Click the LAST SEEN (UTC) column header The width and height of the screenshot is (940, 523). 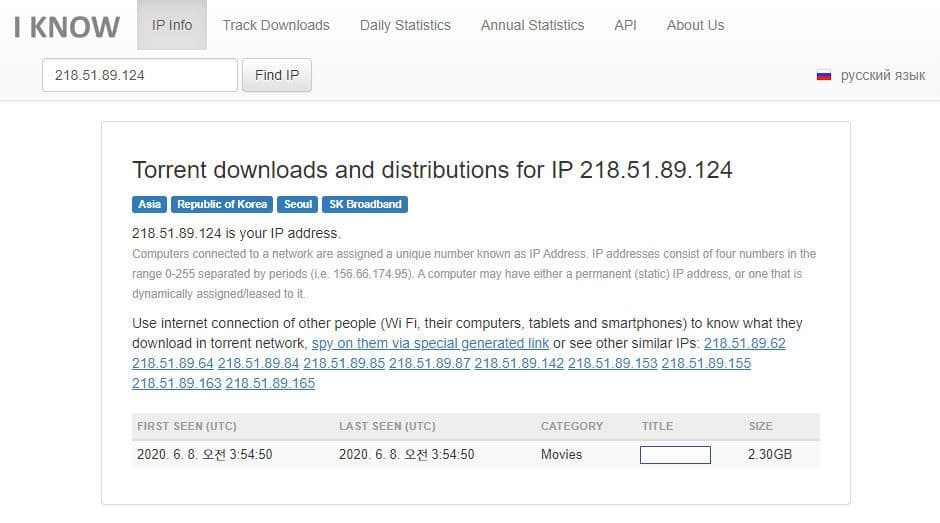387,426
